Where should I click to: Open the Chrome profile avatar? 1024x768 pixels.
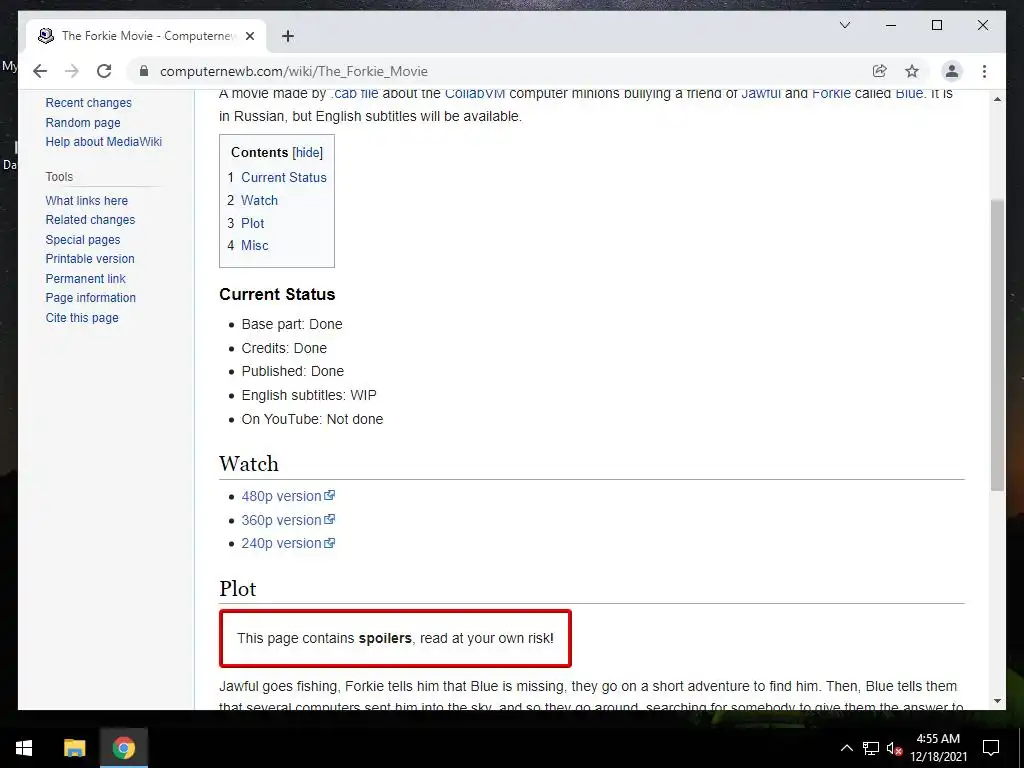pos(952,71)
